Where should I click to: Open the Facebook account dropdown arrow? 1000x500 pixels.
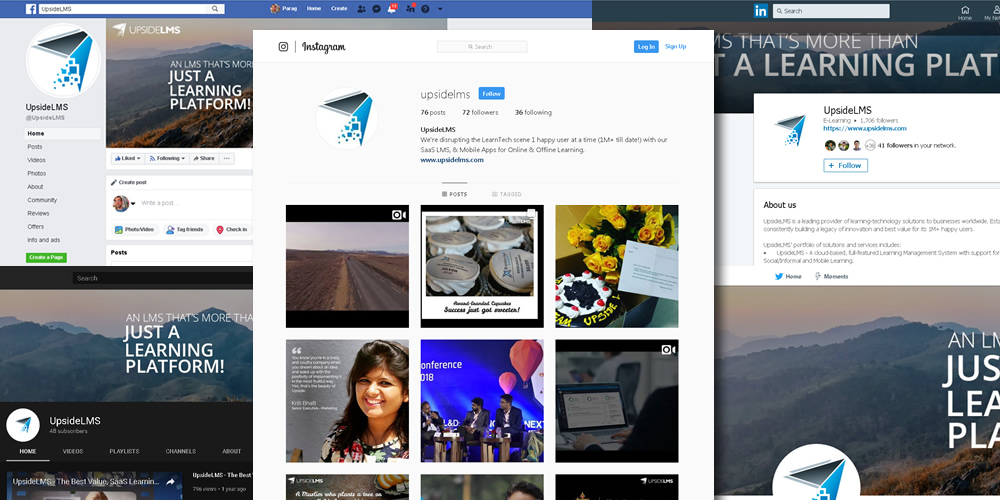[440, 9]
